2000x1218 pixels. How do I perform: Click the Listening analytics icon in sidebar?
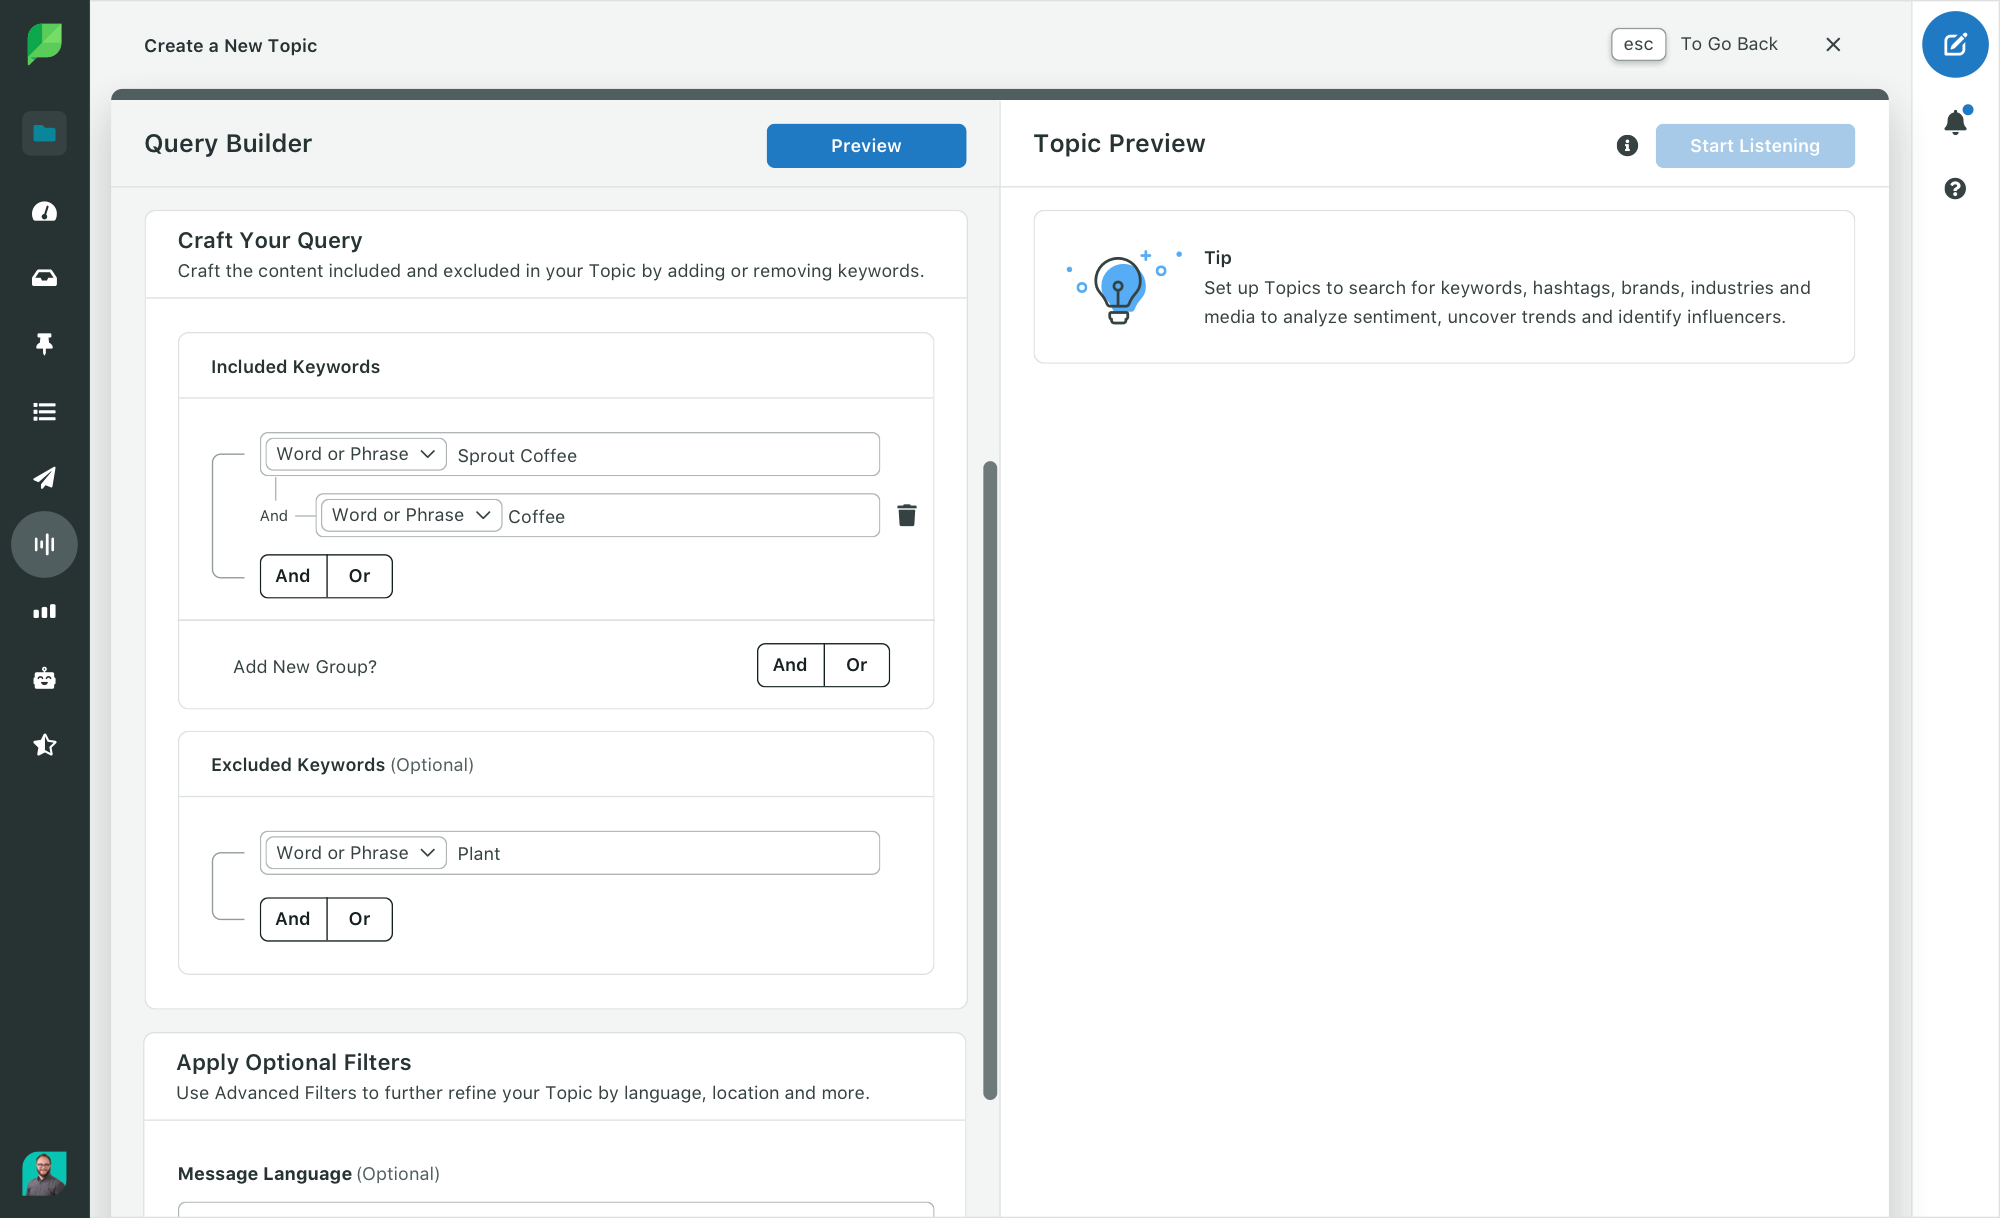tap(44, 543)
